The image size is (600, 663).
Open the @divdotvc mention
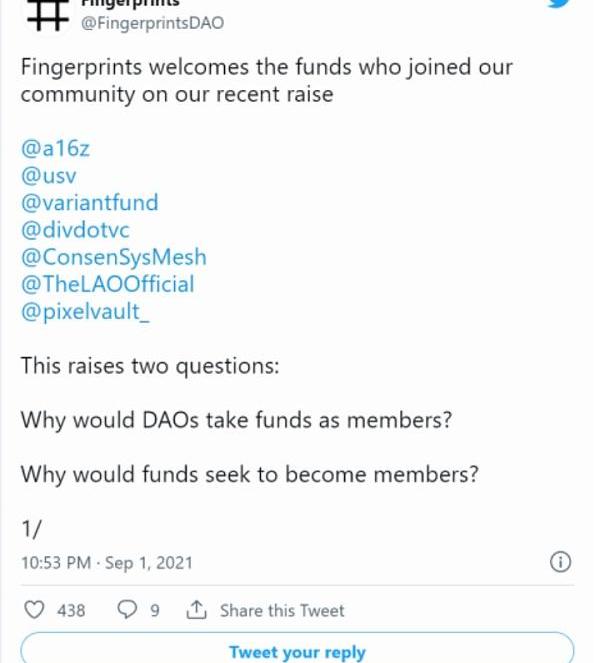(75, 230)
